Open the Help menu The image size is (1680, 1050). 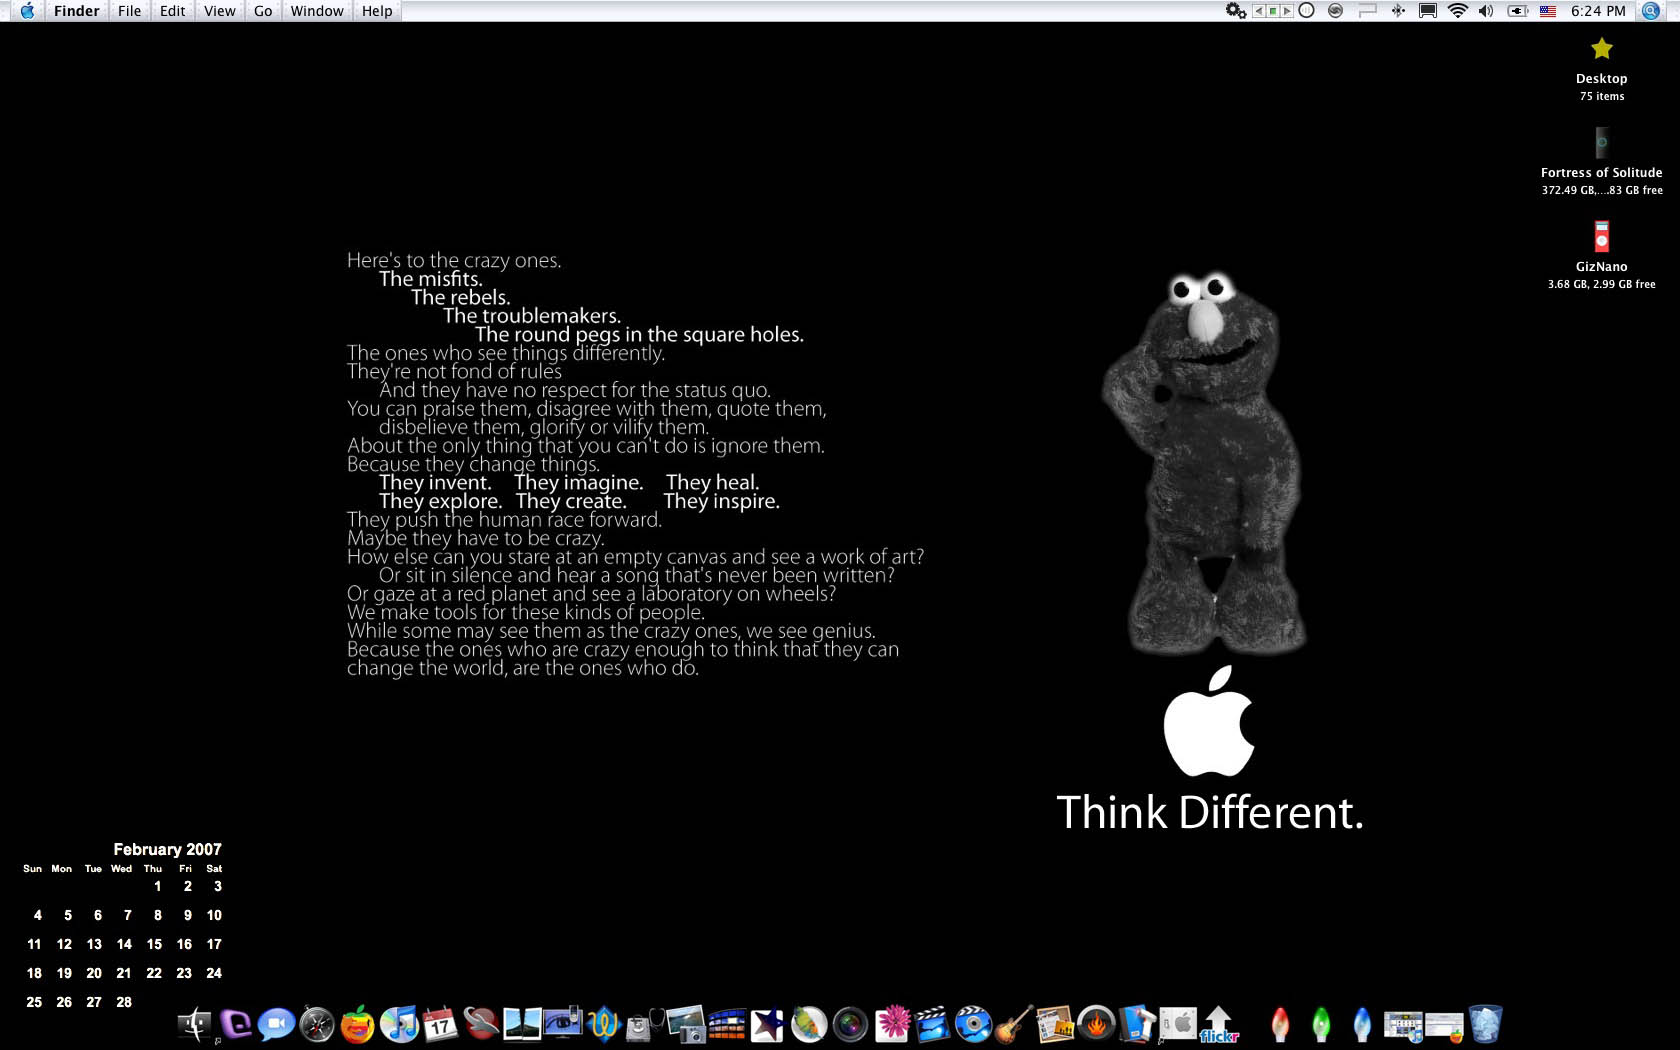click(377, 11)
